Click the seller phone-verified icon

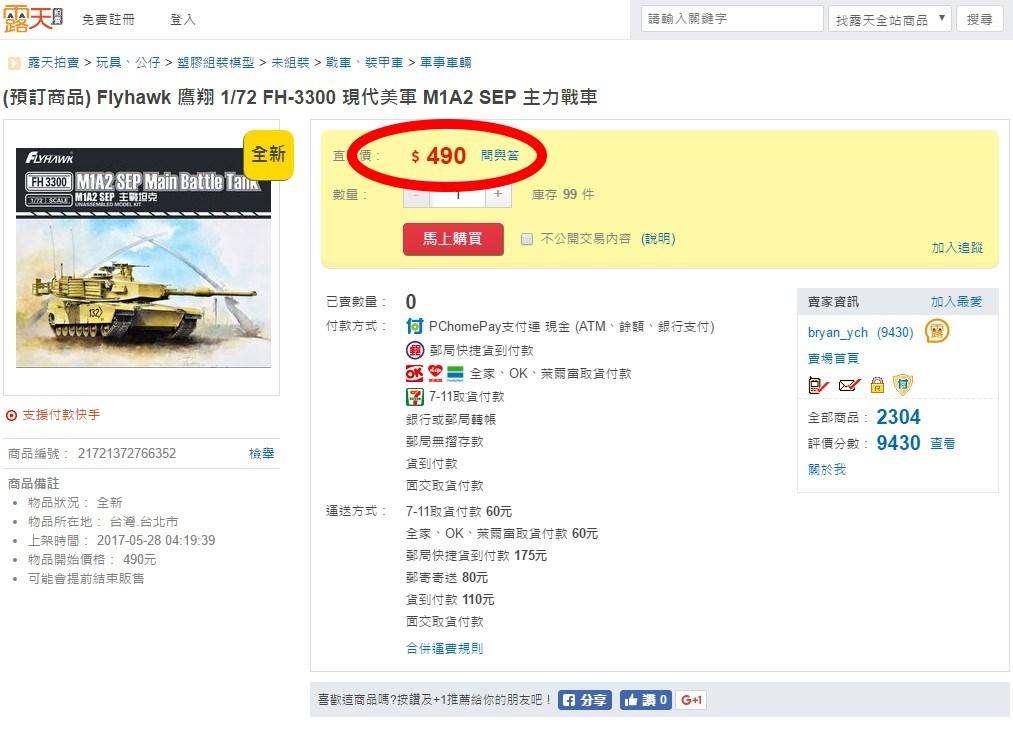(818, 386)
